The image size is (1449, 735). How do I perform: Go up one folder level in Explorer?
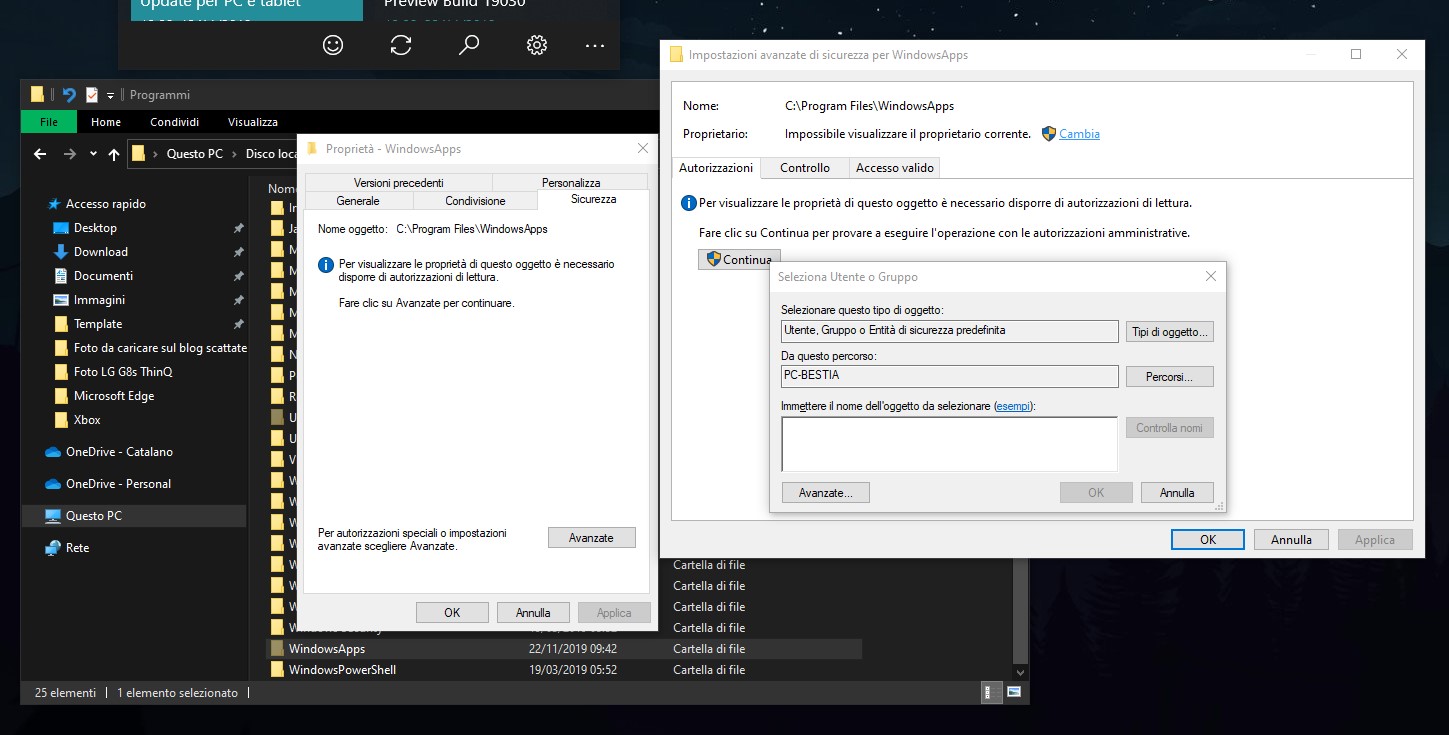click(x=114, y=154)
